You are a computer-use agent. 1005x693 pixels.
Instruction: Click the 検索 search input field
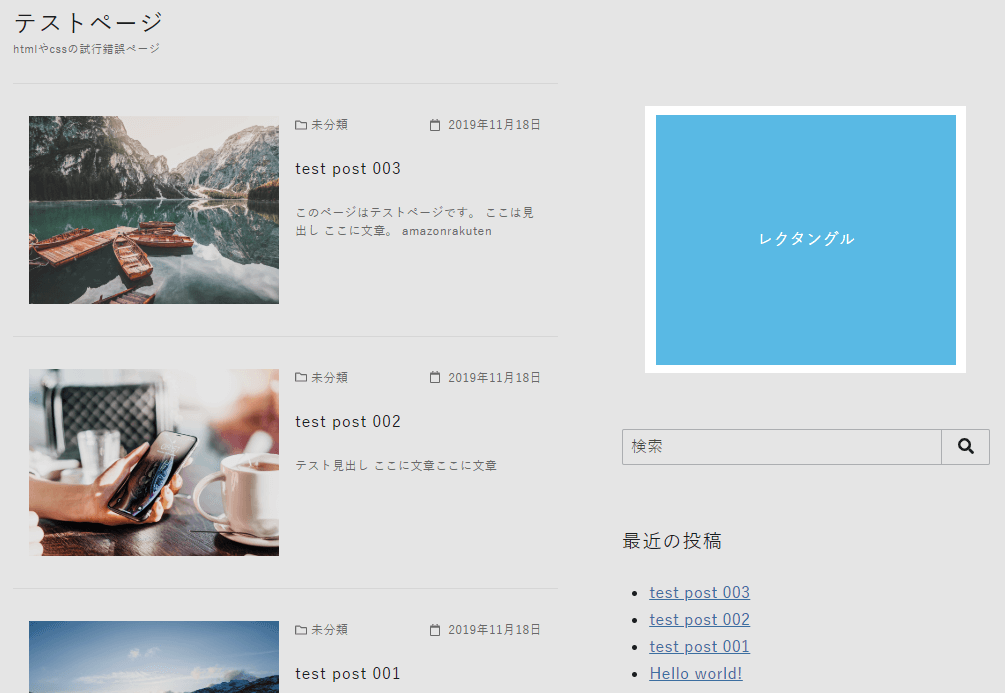[781, 447]
